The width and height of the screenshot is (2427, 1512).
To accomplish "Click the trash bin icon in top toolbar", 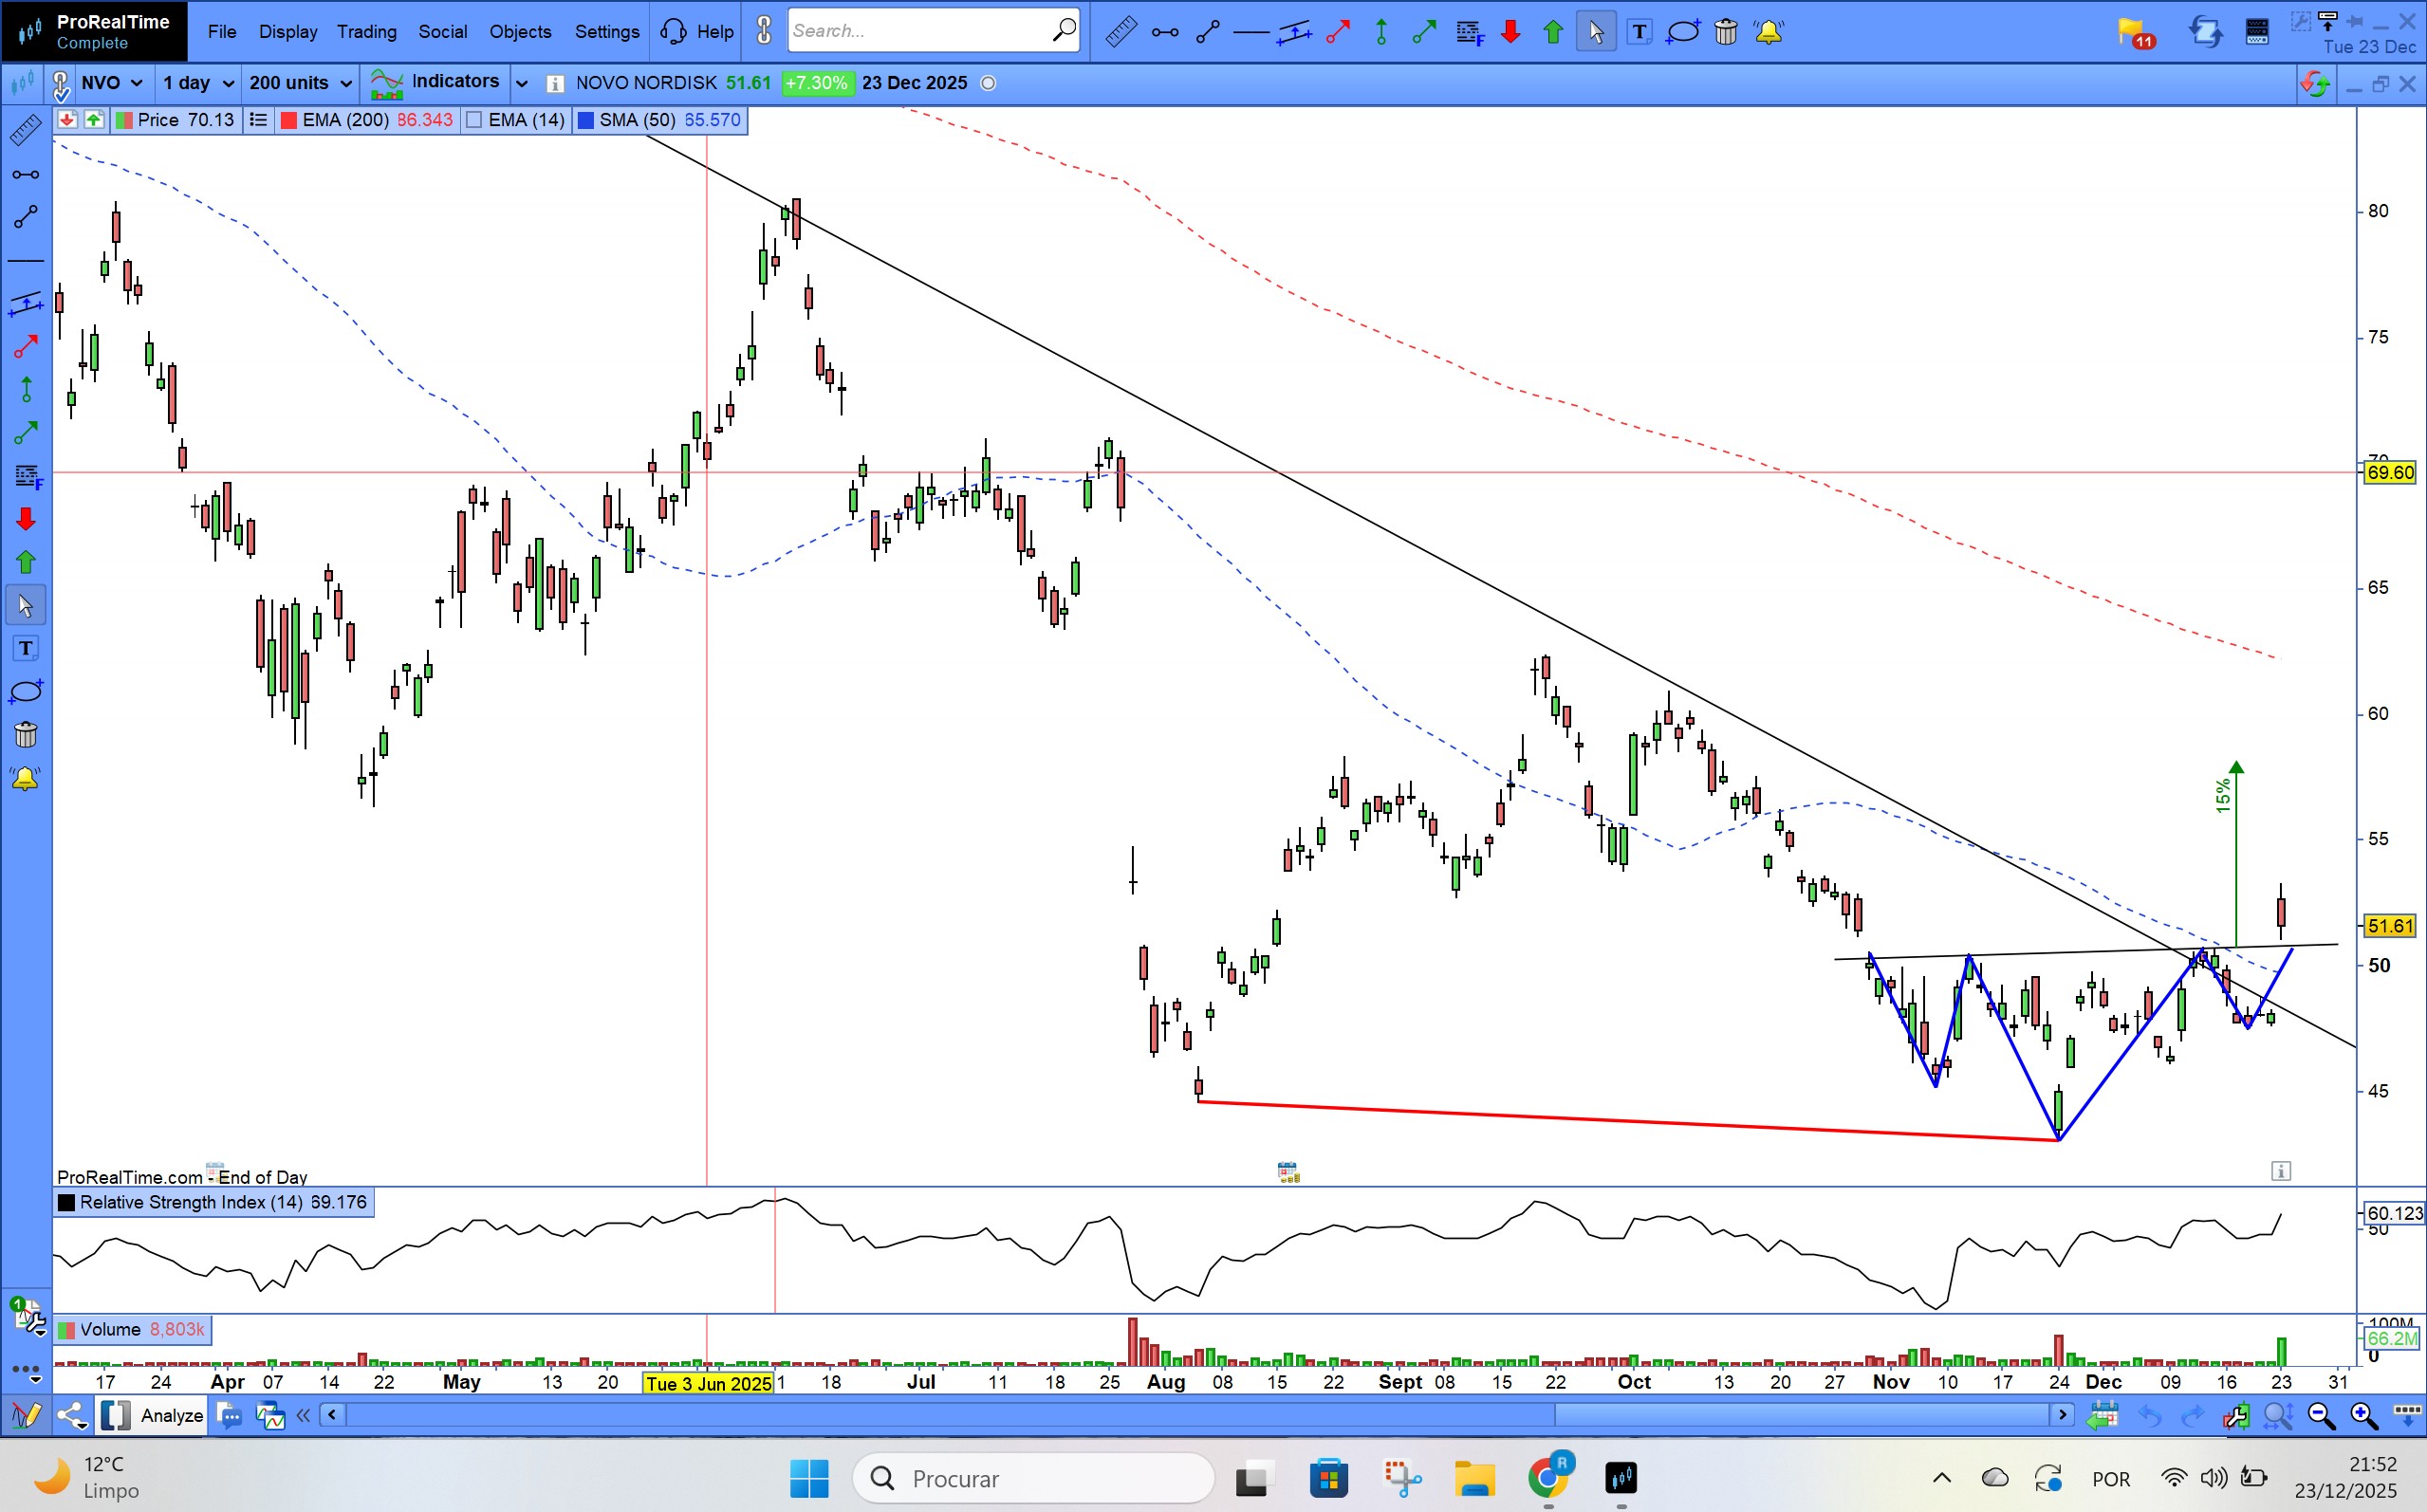I will [x=1726, y=32].
